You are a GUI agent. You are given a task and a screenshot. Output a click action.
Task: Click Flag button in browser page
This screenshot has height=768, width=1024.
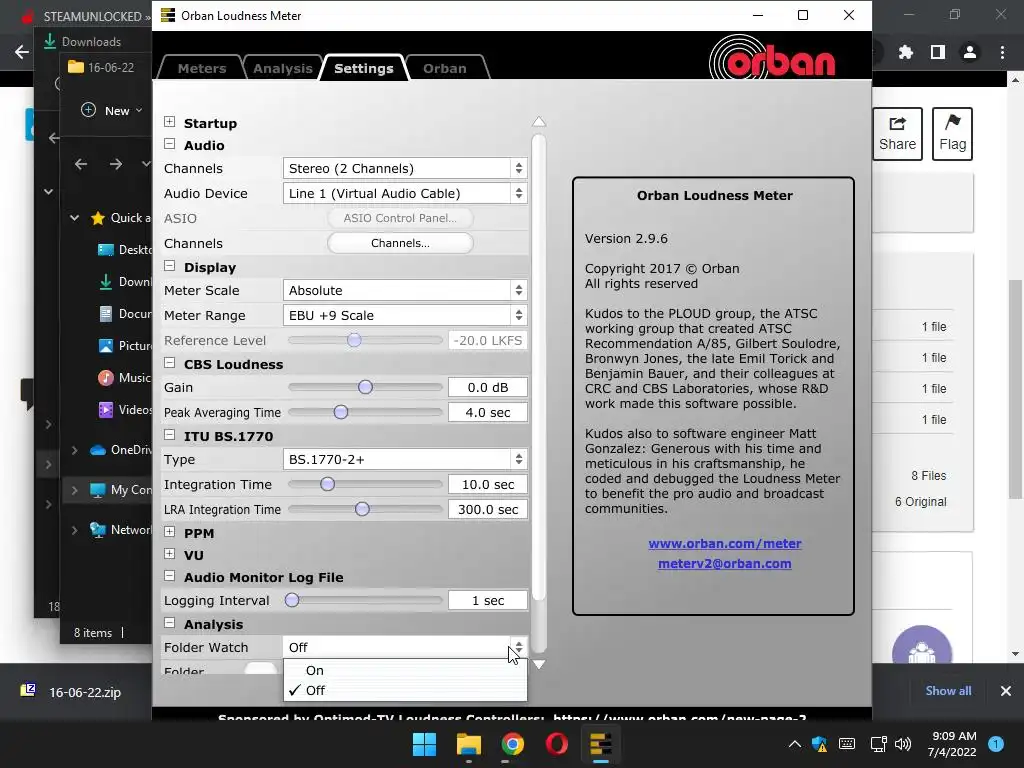click(x=952, y=134)
